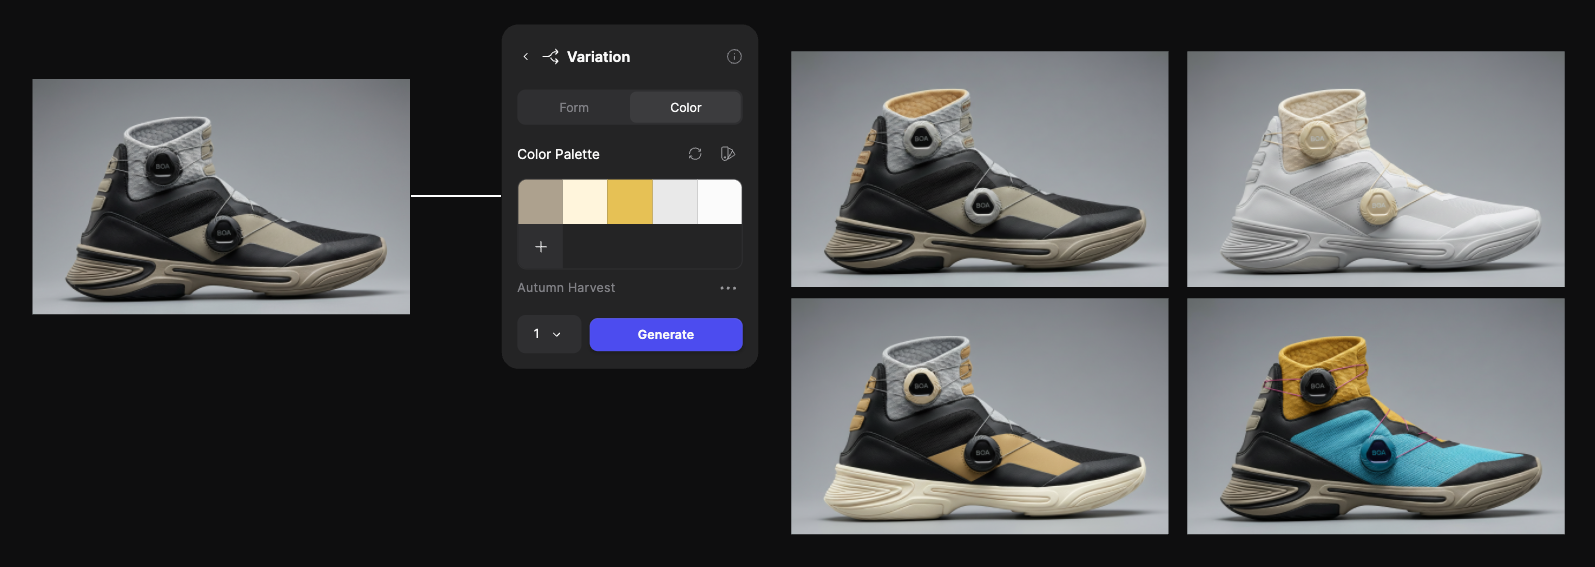Viewport: 1595px width, 567px height.
Task: Select the original source shoe image
Action: (x=221, y=197)
